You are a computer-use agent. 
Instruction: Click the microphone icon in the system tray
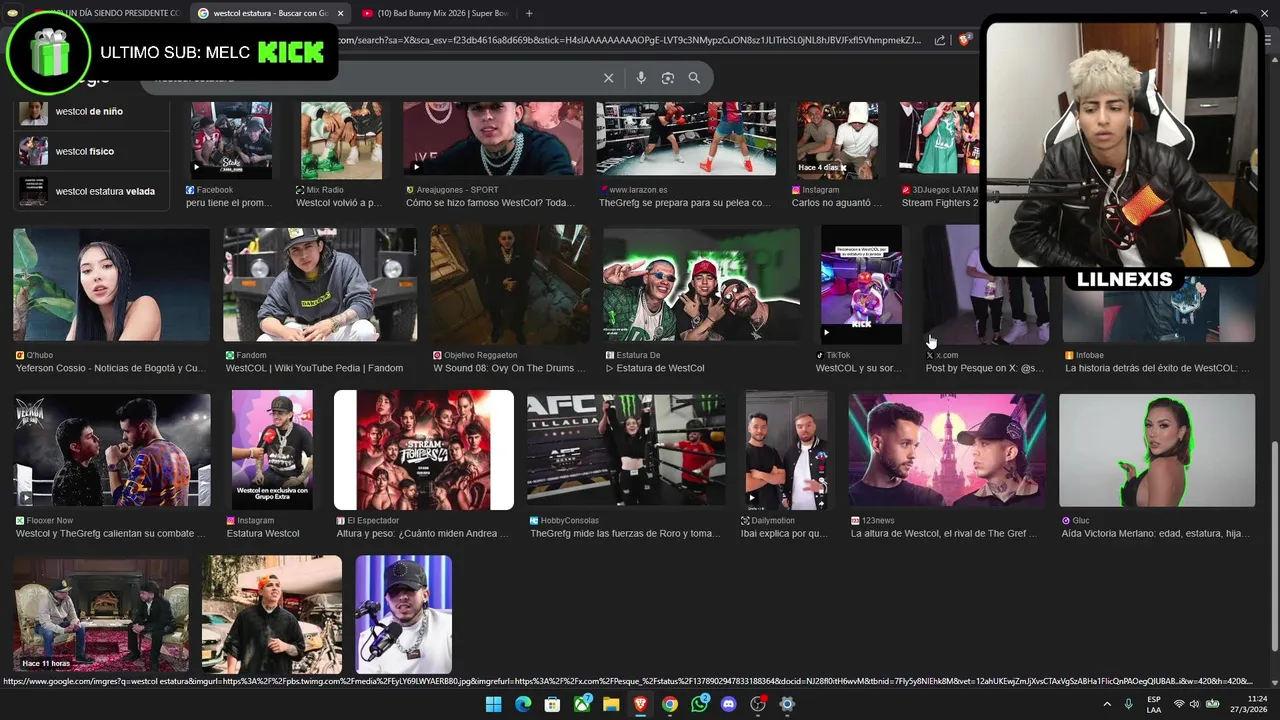click(x=1129, y=704)
